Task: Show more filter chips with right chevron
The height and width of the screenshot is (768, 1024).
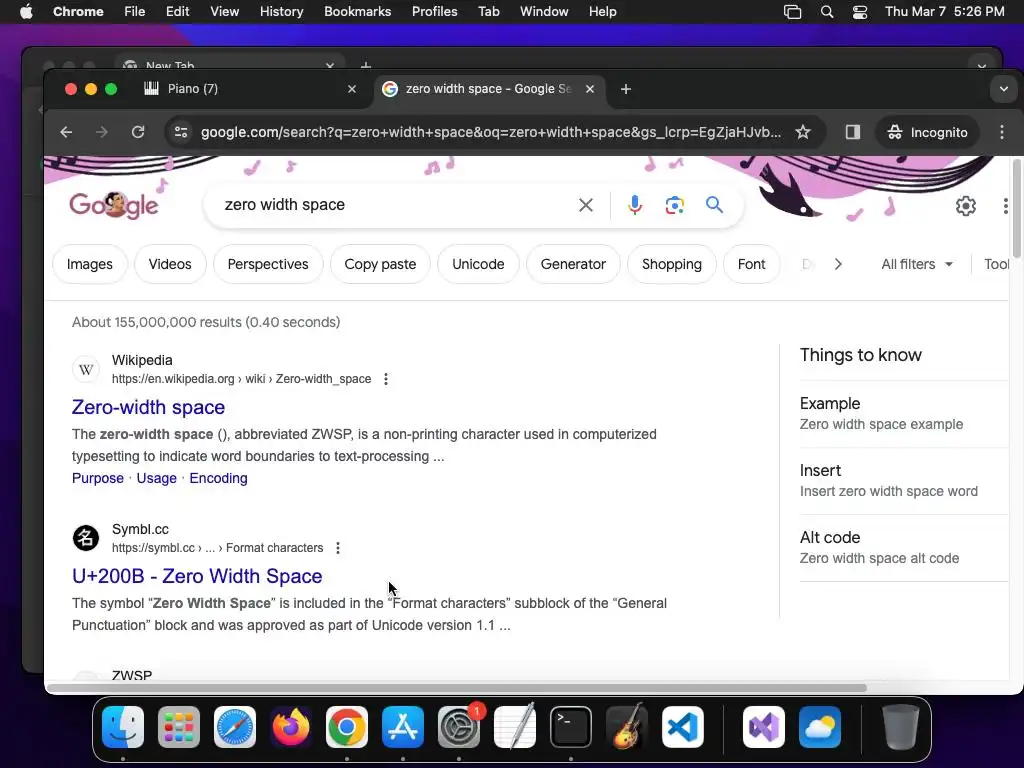Action: tap(838, 264)
